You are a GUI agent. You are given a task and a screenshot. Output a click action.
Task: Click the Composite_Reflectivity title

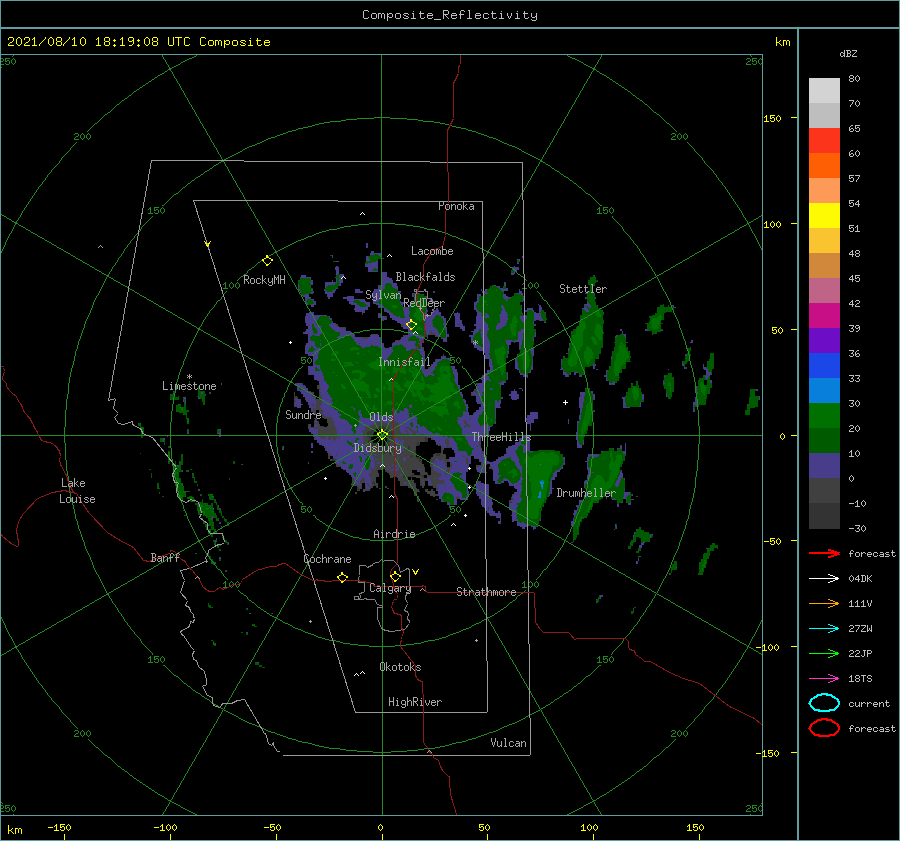click(450, 15)
